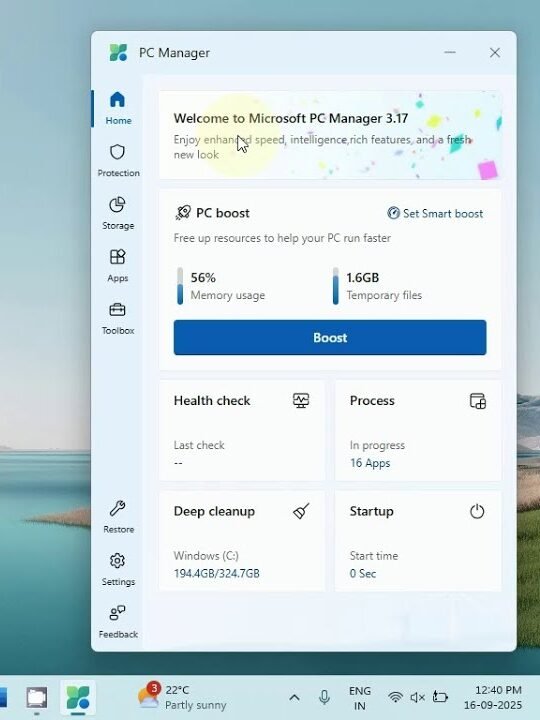
Task: Click the Temporary files level bar
Action: pyautogui.click(x=336, y=286)
